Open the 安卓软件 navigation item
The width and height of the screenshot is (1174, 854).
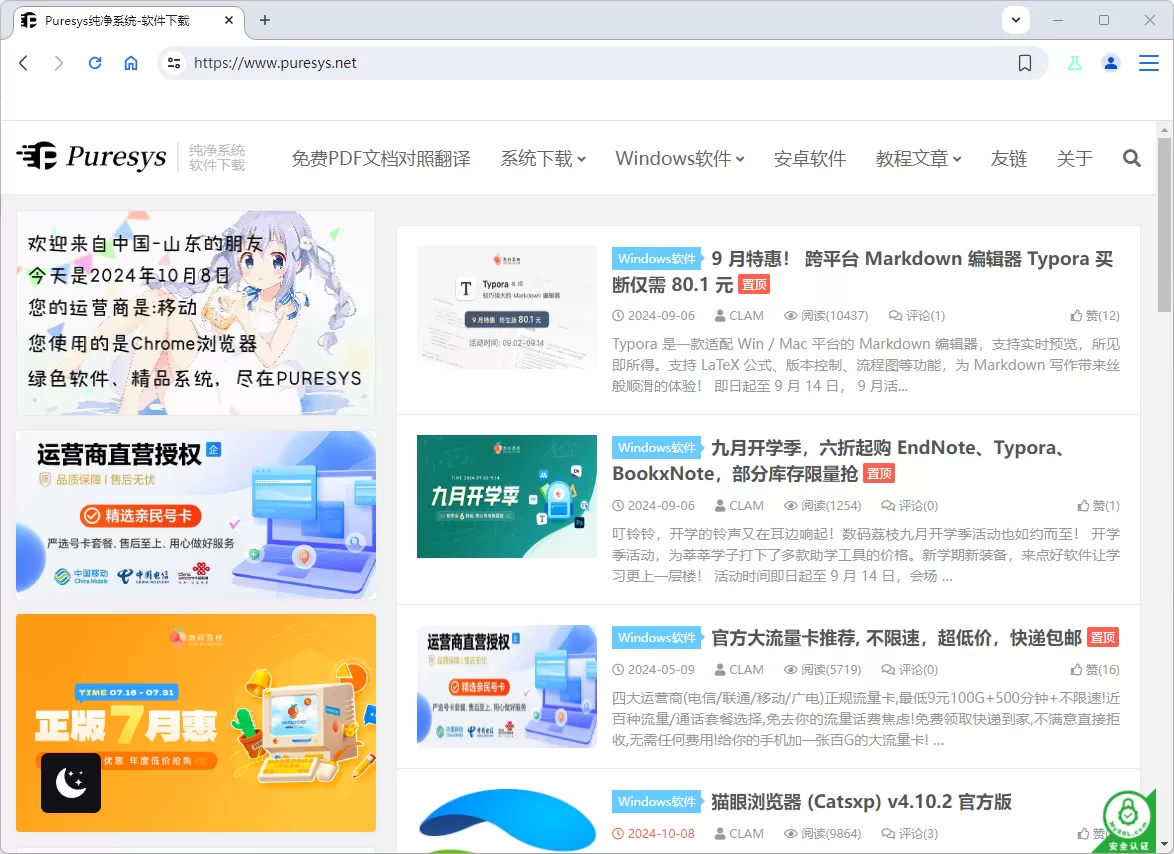tap(810, 158)
